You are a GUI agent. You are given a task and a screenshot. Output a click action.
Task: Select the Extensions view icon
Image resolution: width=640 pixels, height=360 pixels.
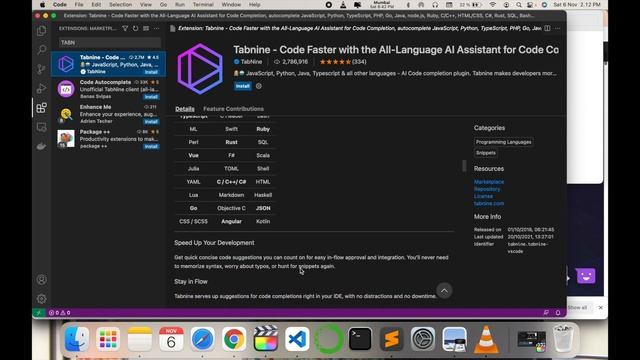tap(41, 108)
